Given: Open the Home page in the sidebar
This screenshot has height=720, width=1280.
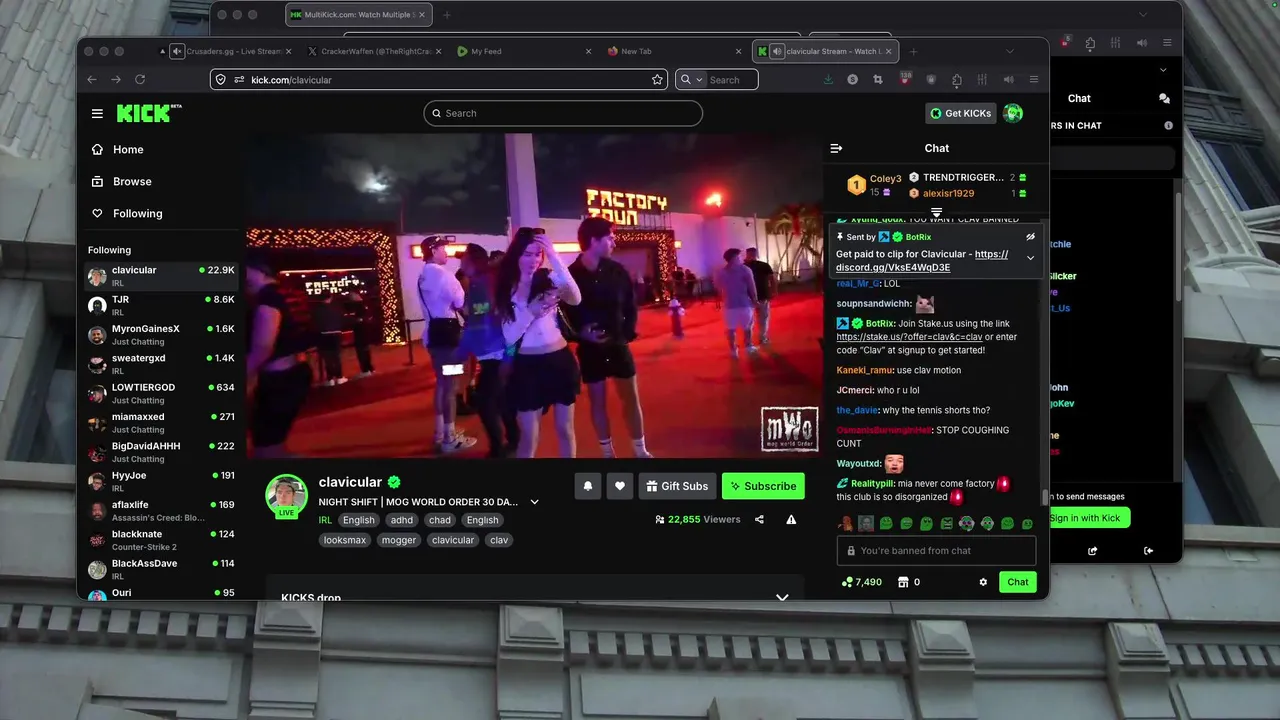Looking at the screenshot, I should tap(128, 149).
